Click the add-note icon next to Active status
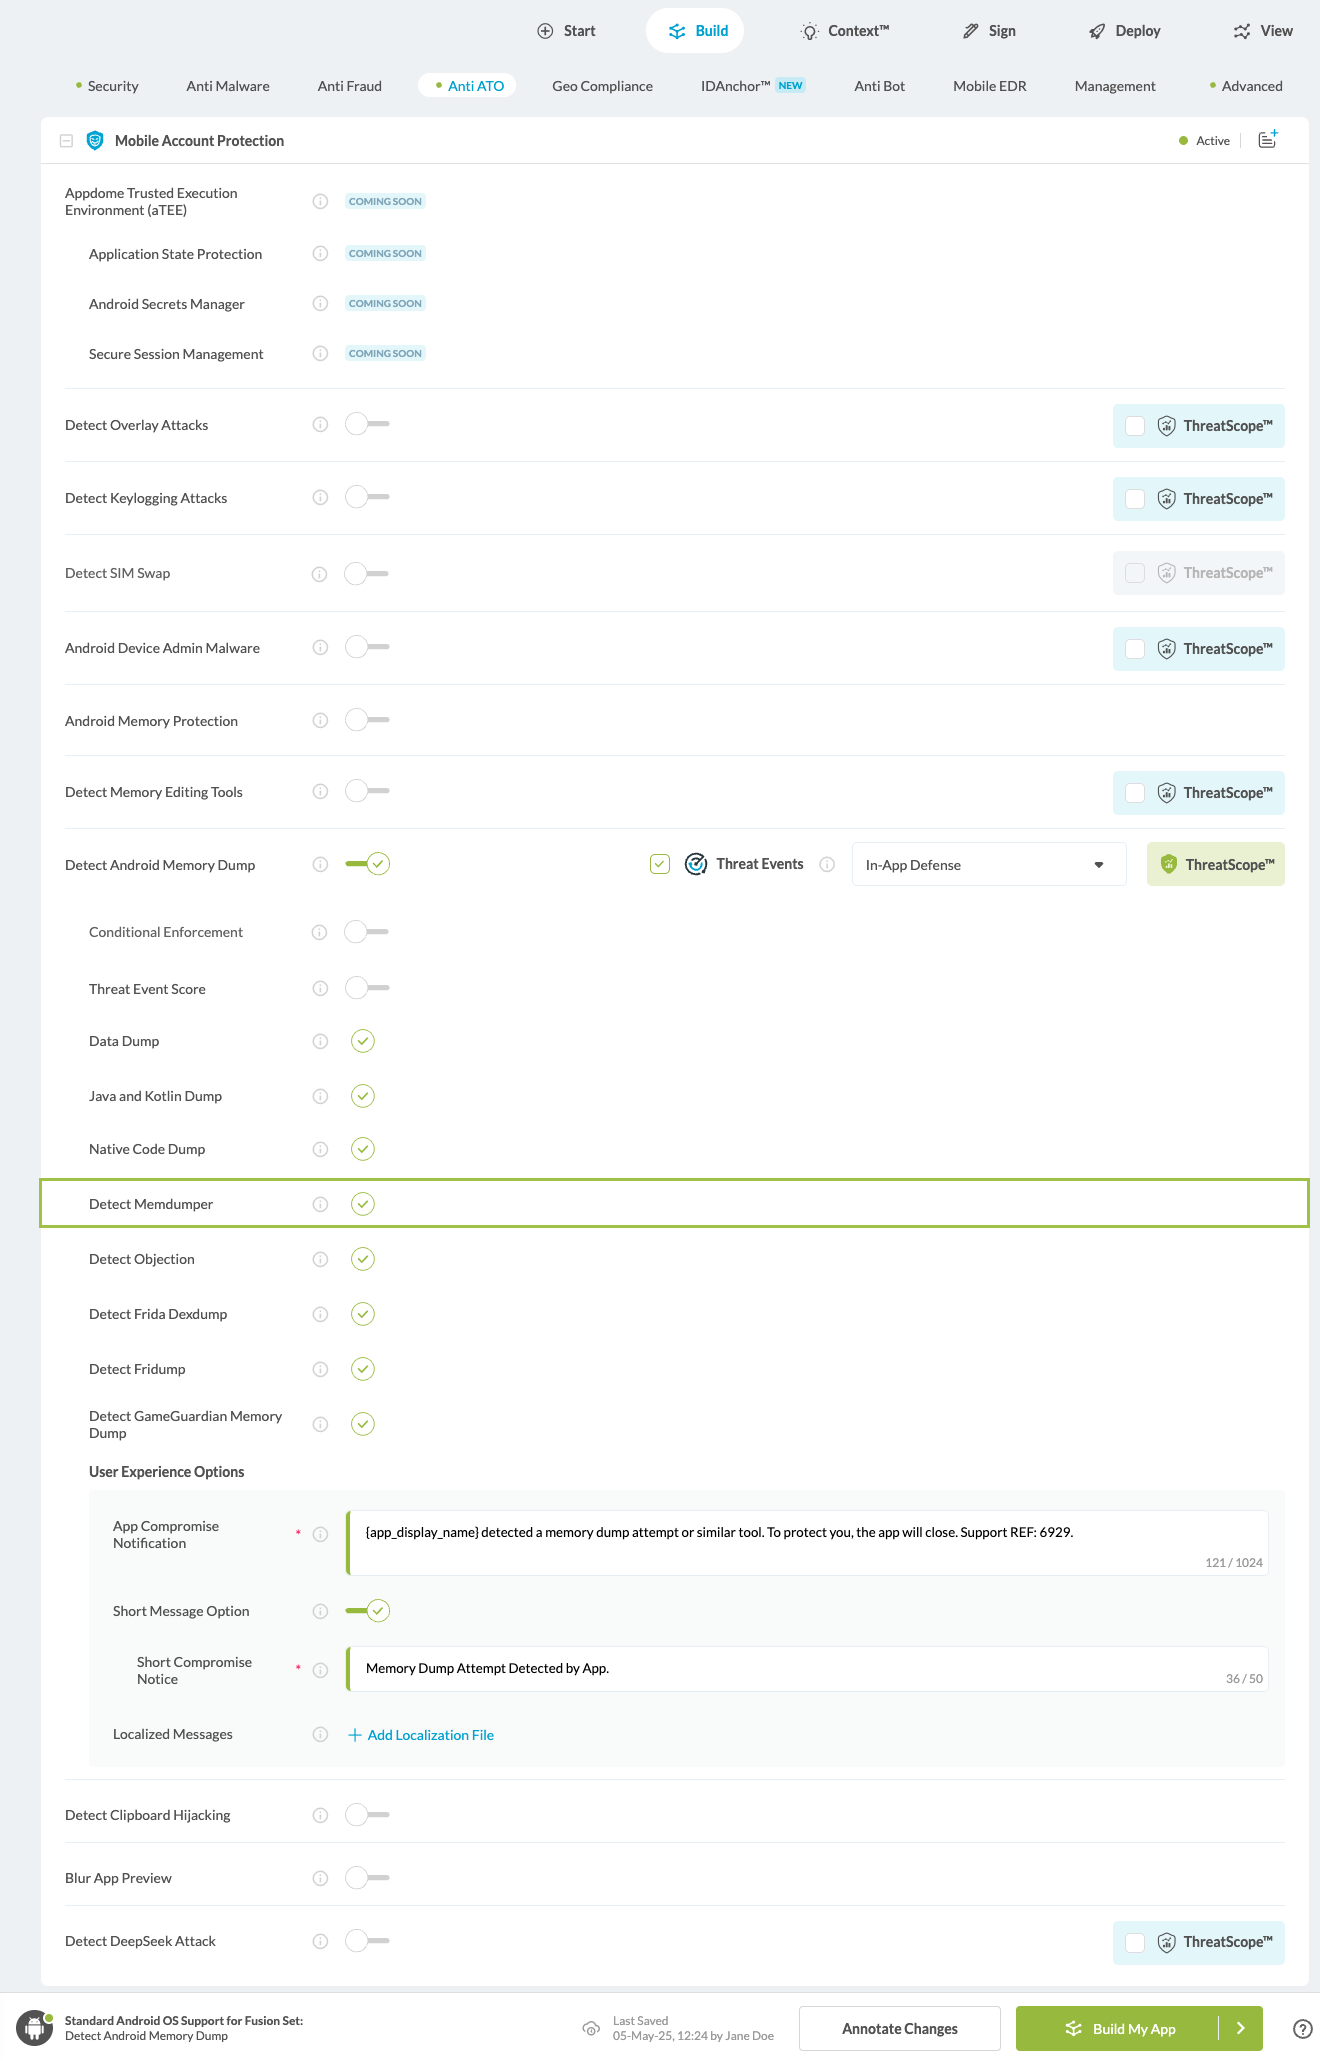The height and width of the screenshot is (2061, 1320). click(x=1266, y=140)
